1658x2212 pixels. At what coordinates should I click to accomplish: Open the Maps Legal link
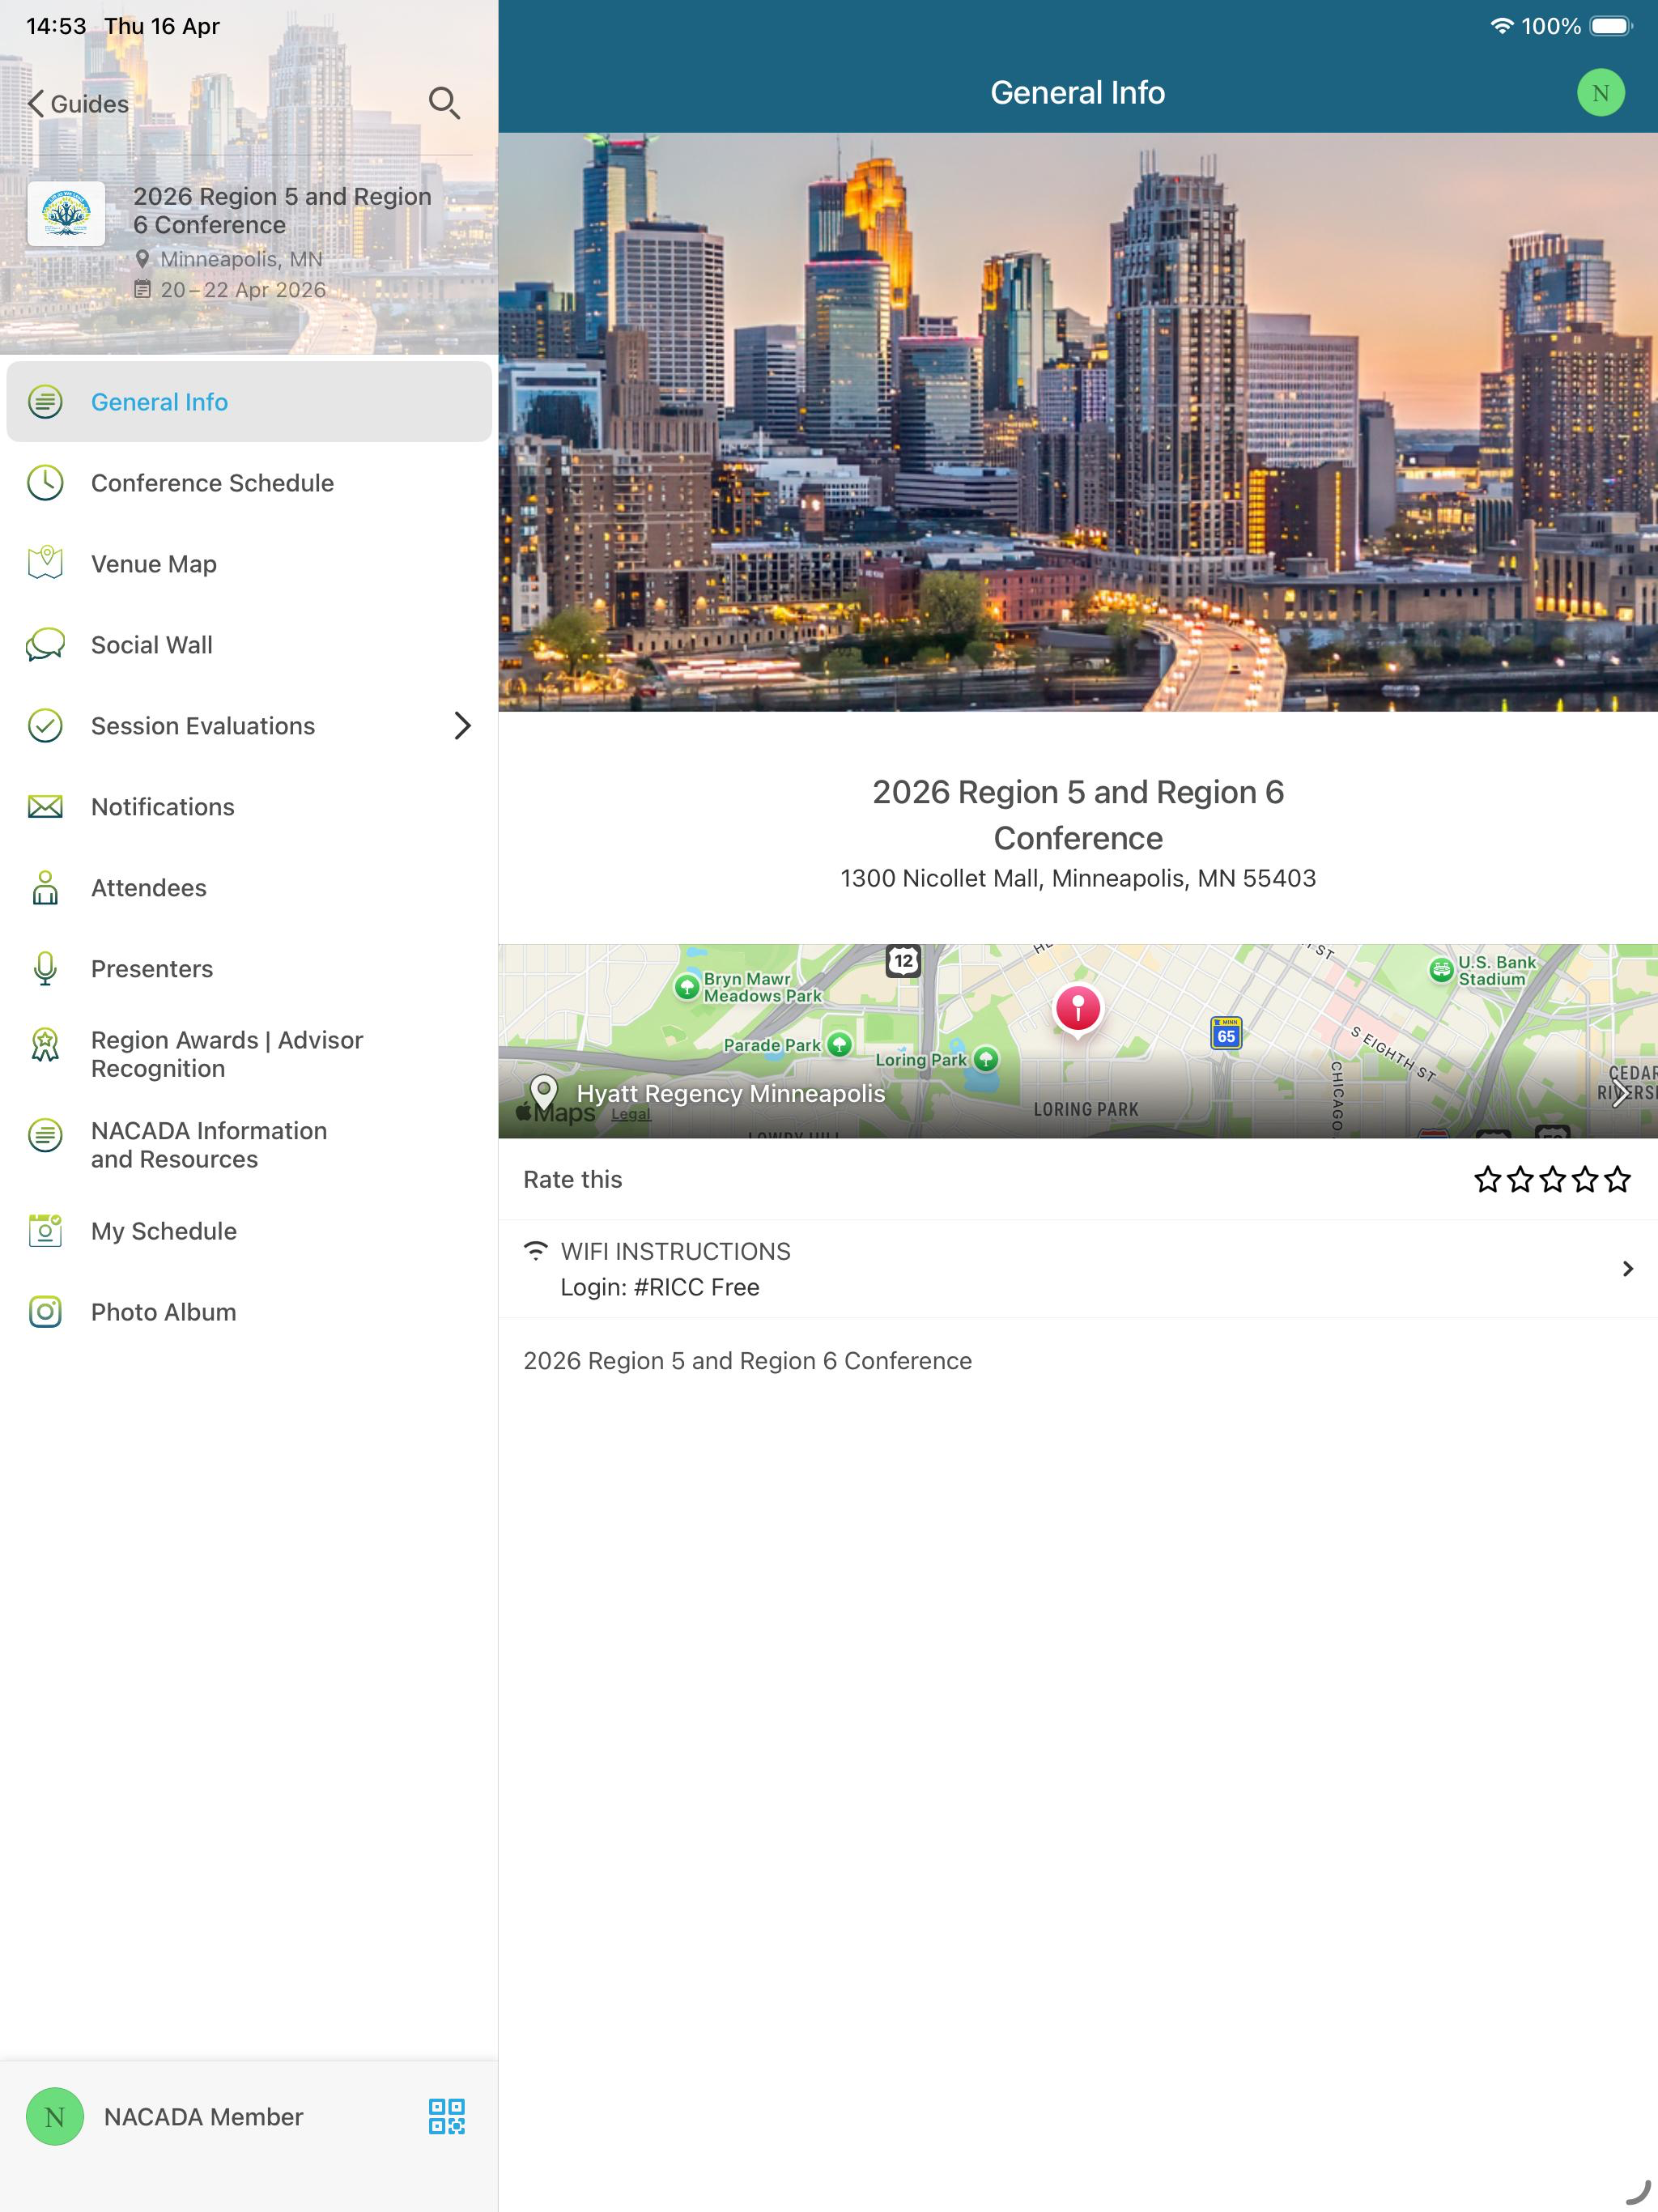coord(631,1114)
